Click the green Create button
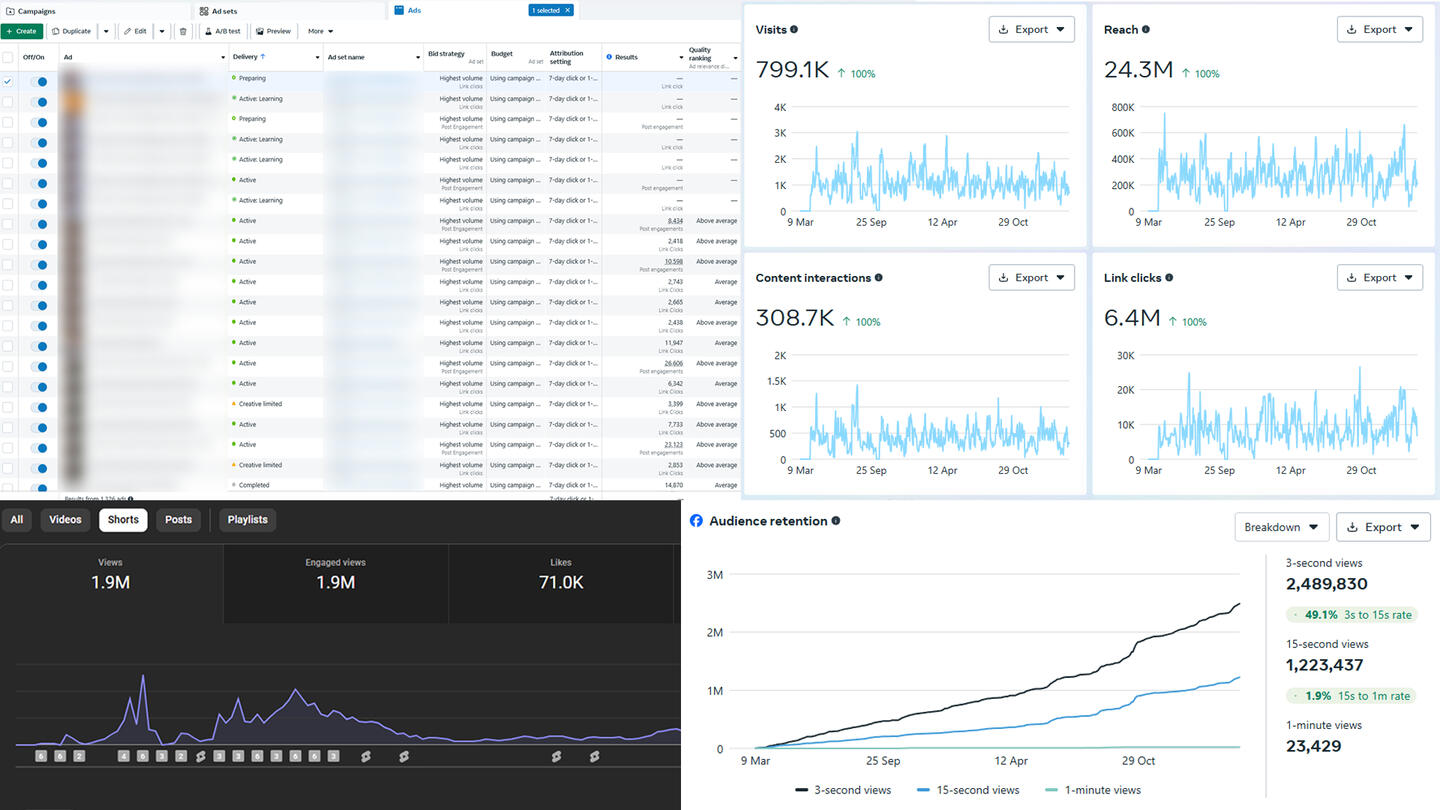Image resolution: width=1440 pixels, height=810 pixels. [22, 31]
